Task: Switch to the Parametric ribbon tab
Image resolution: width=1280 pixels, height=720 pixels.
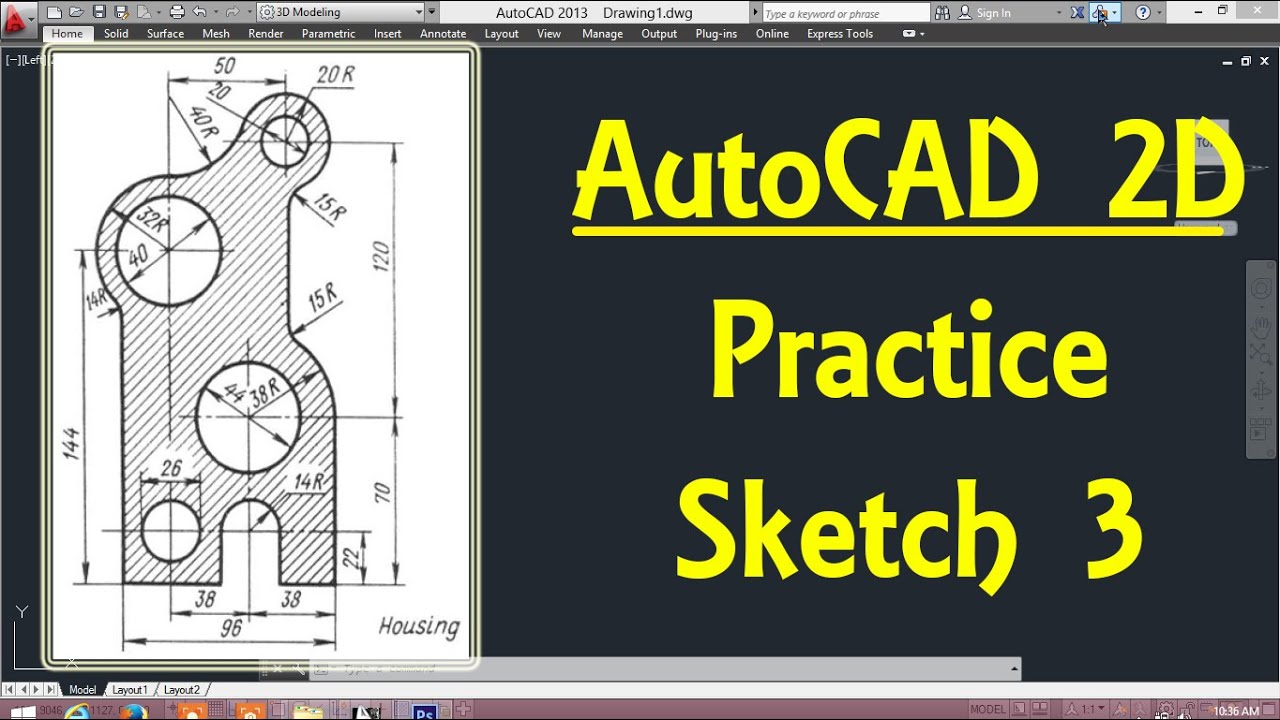Action: [328, 33]
